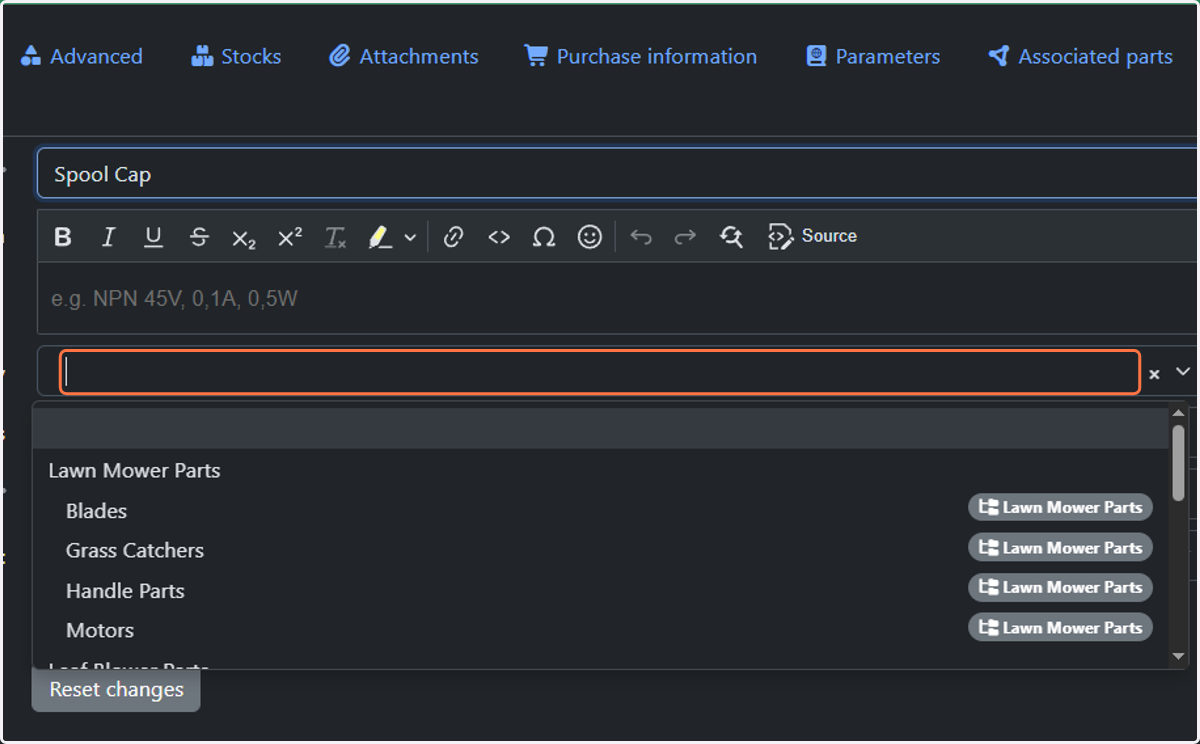Switch editor to Source mode

click(812, 237)
